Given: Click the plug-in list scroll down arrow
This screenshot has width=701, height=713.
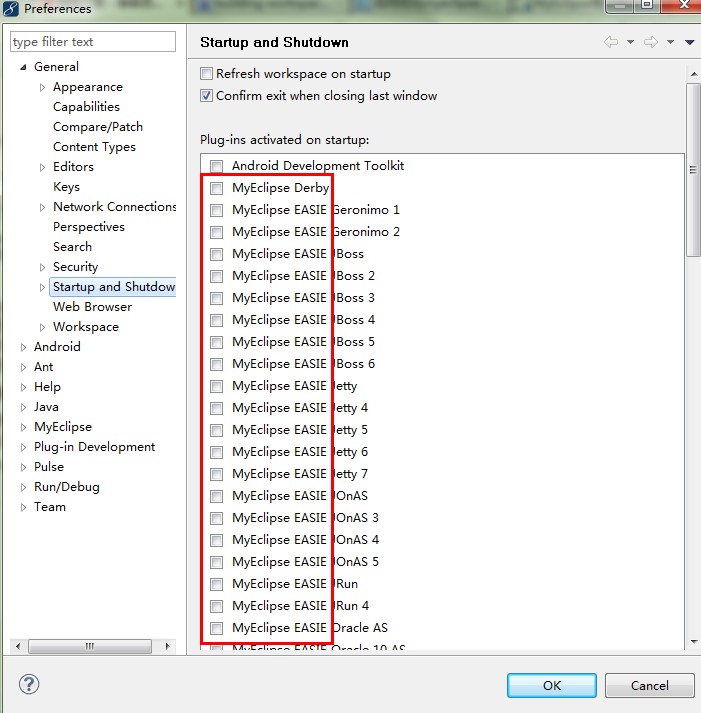Looking at the screenshot, I should point(694,642).
